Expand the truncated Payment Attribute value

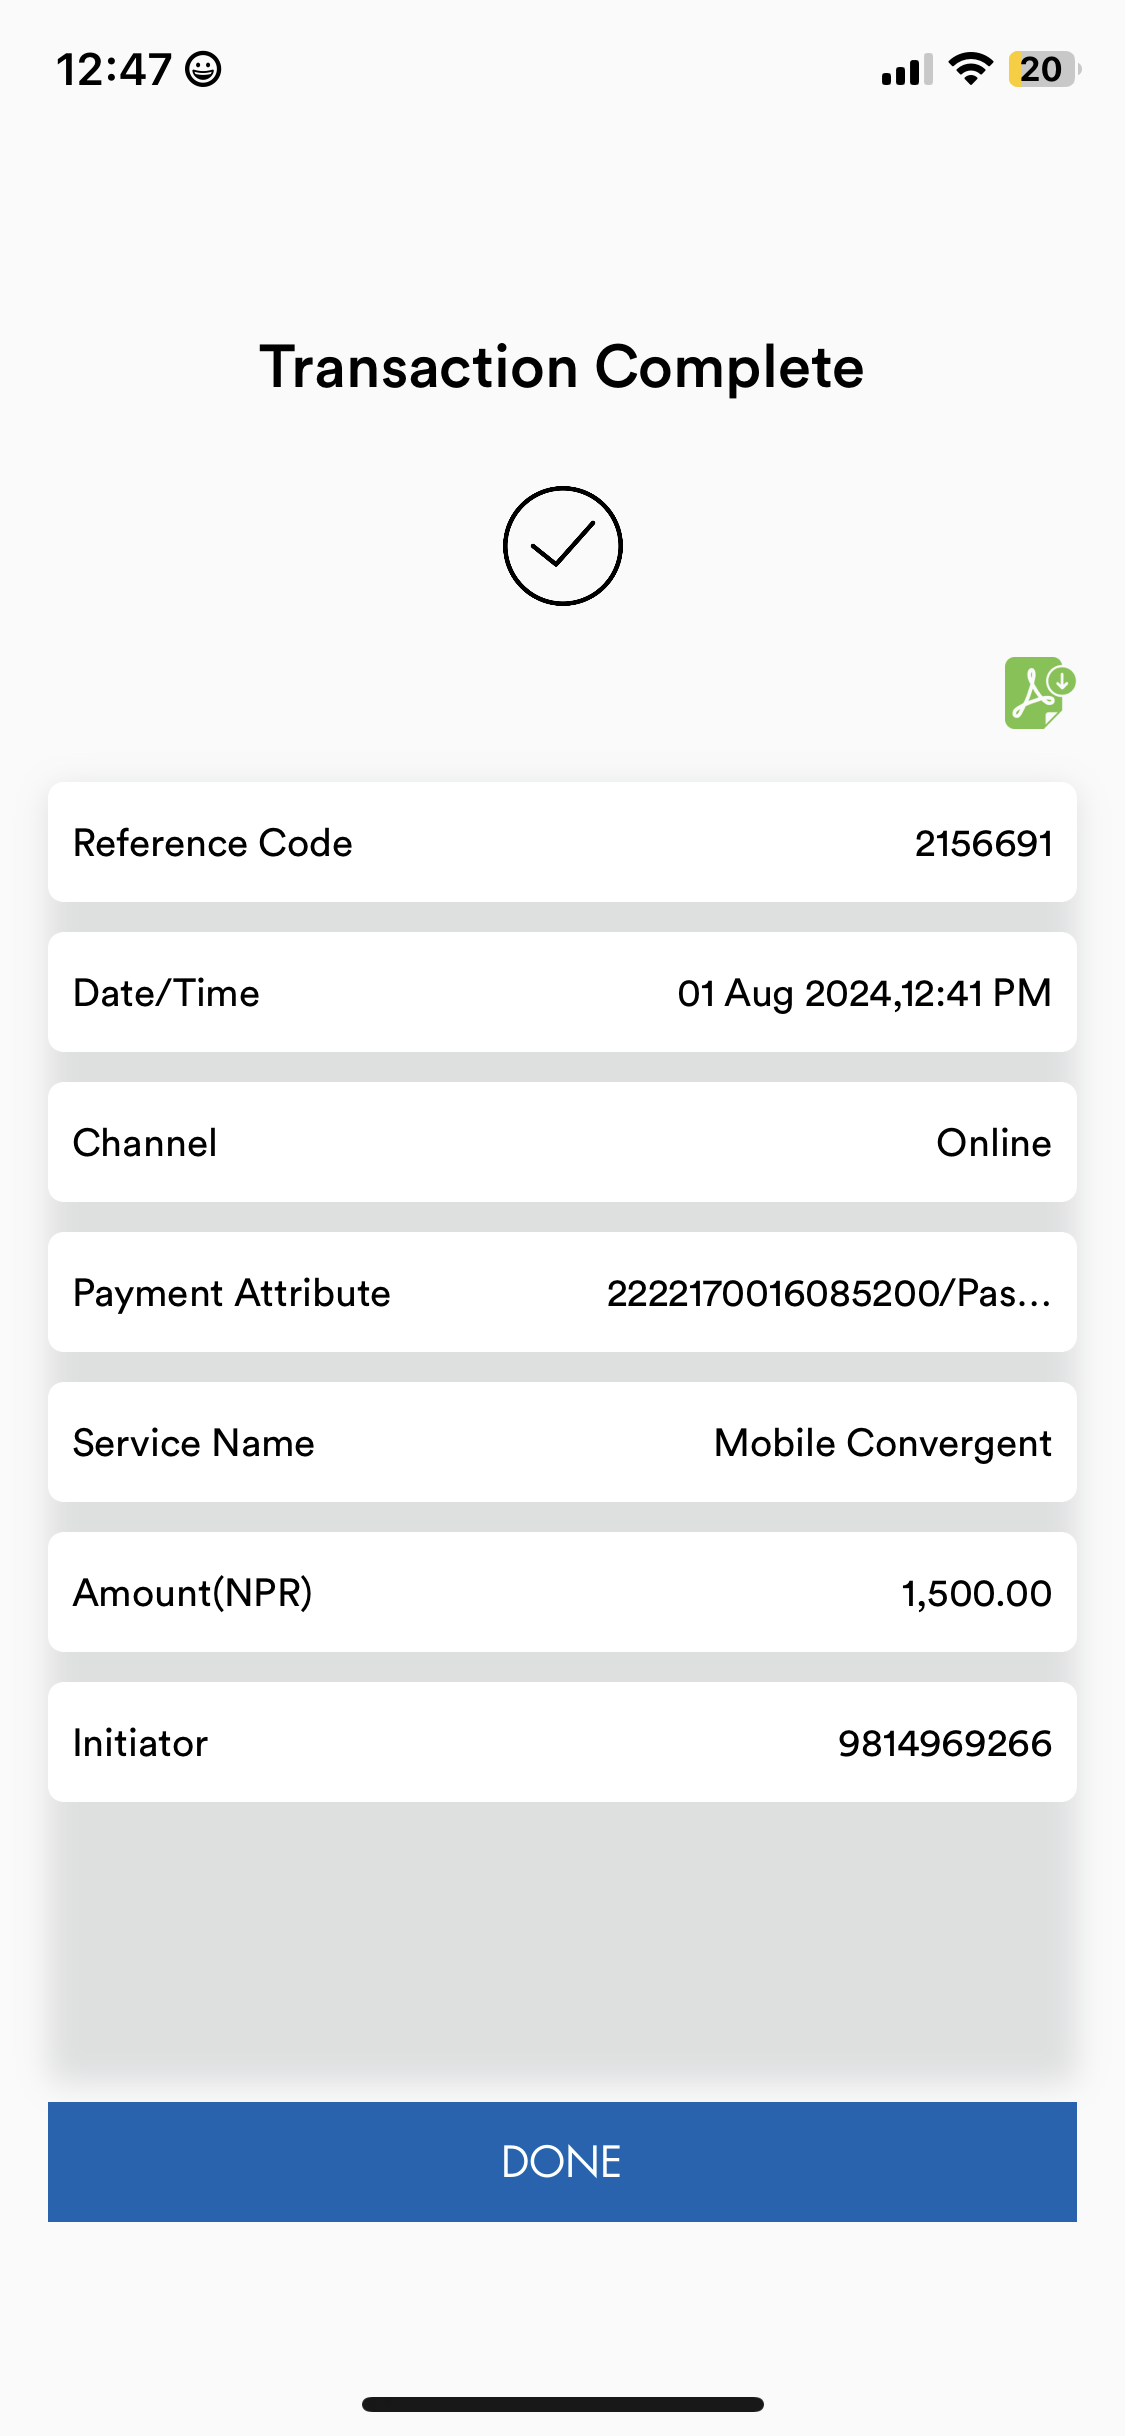click(829, 1293)
